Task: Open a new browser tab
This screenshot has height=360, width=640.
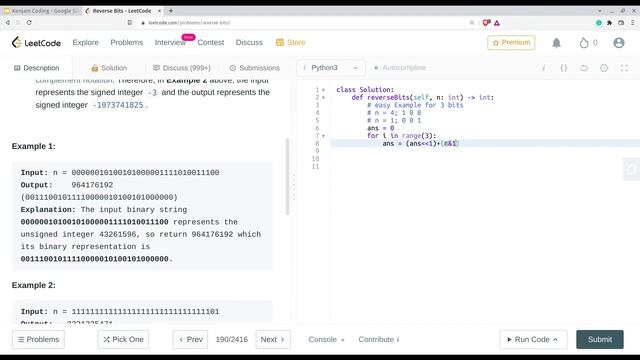Action: click(171, 11)
